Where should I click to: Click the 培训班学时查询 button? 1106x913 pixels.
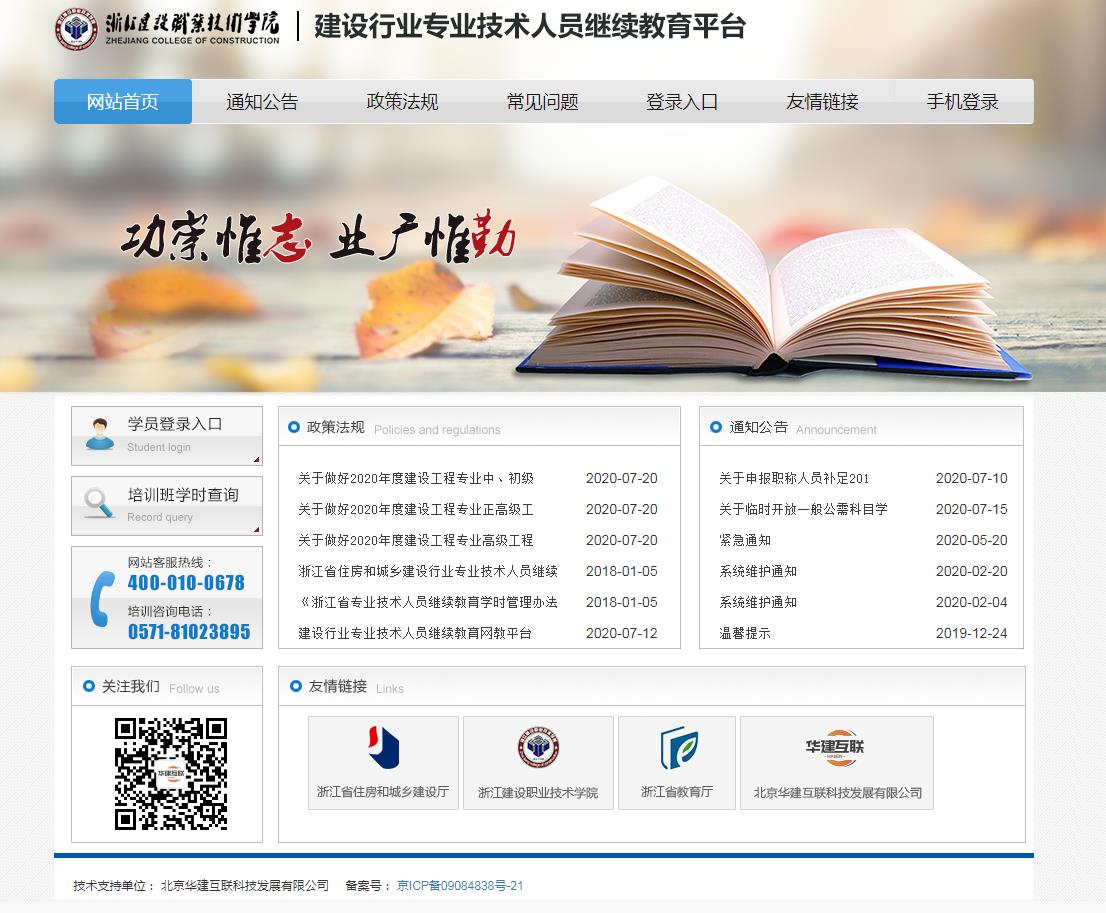(183, 495)
